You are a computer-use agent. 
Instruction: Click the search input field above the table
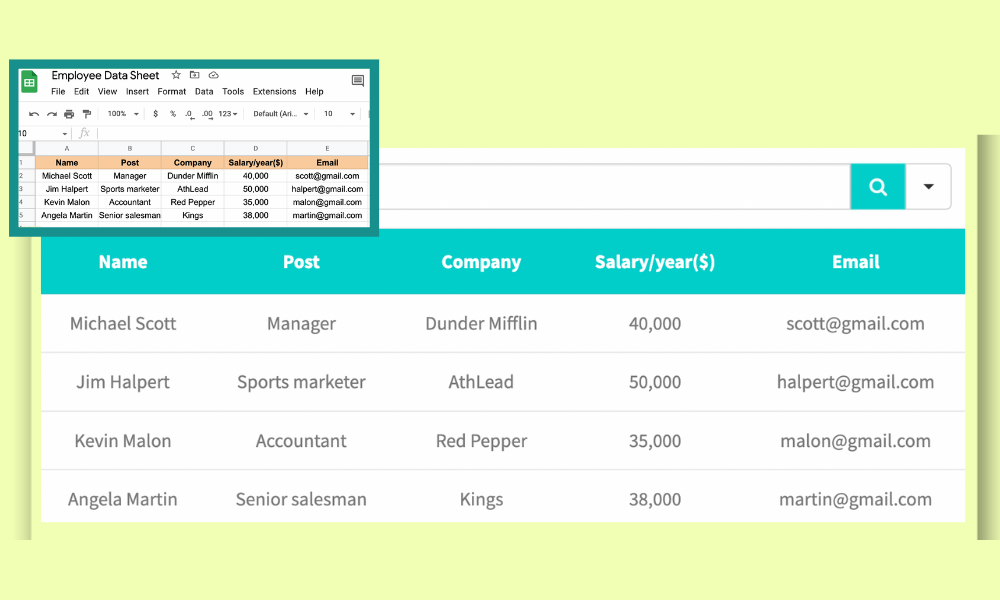pos(614,186)
